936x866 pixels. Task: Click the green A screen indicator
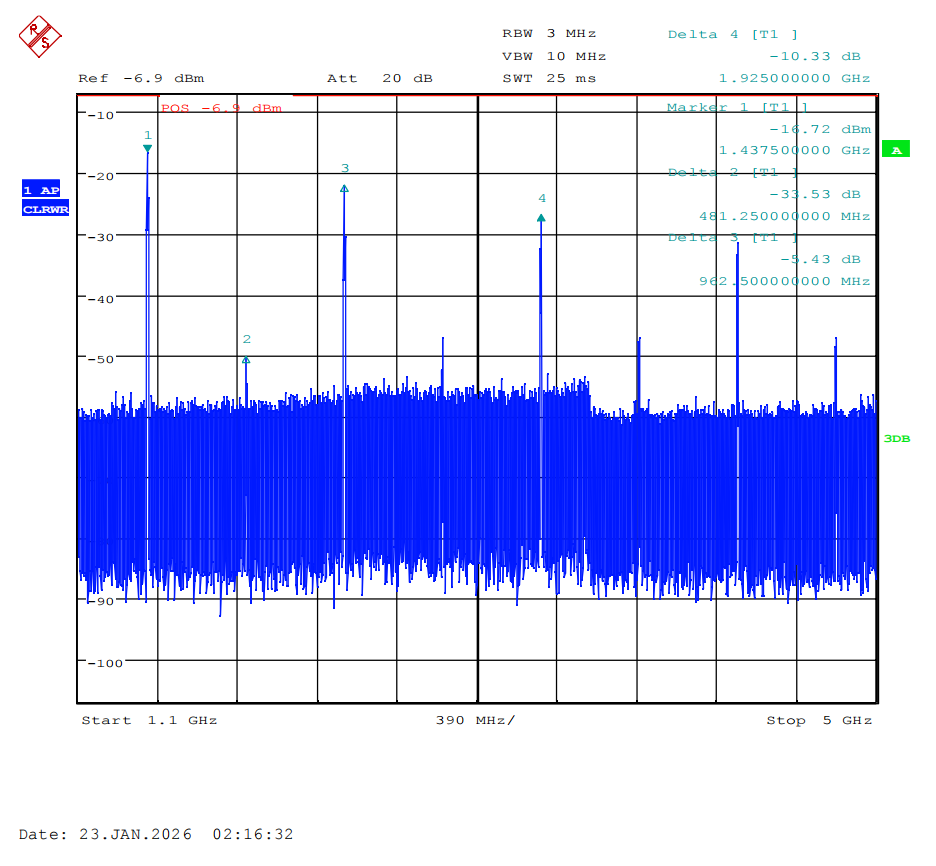point(895,150)
